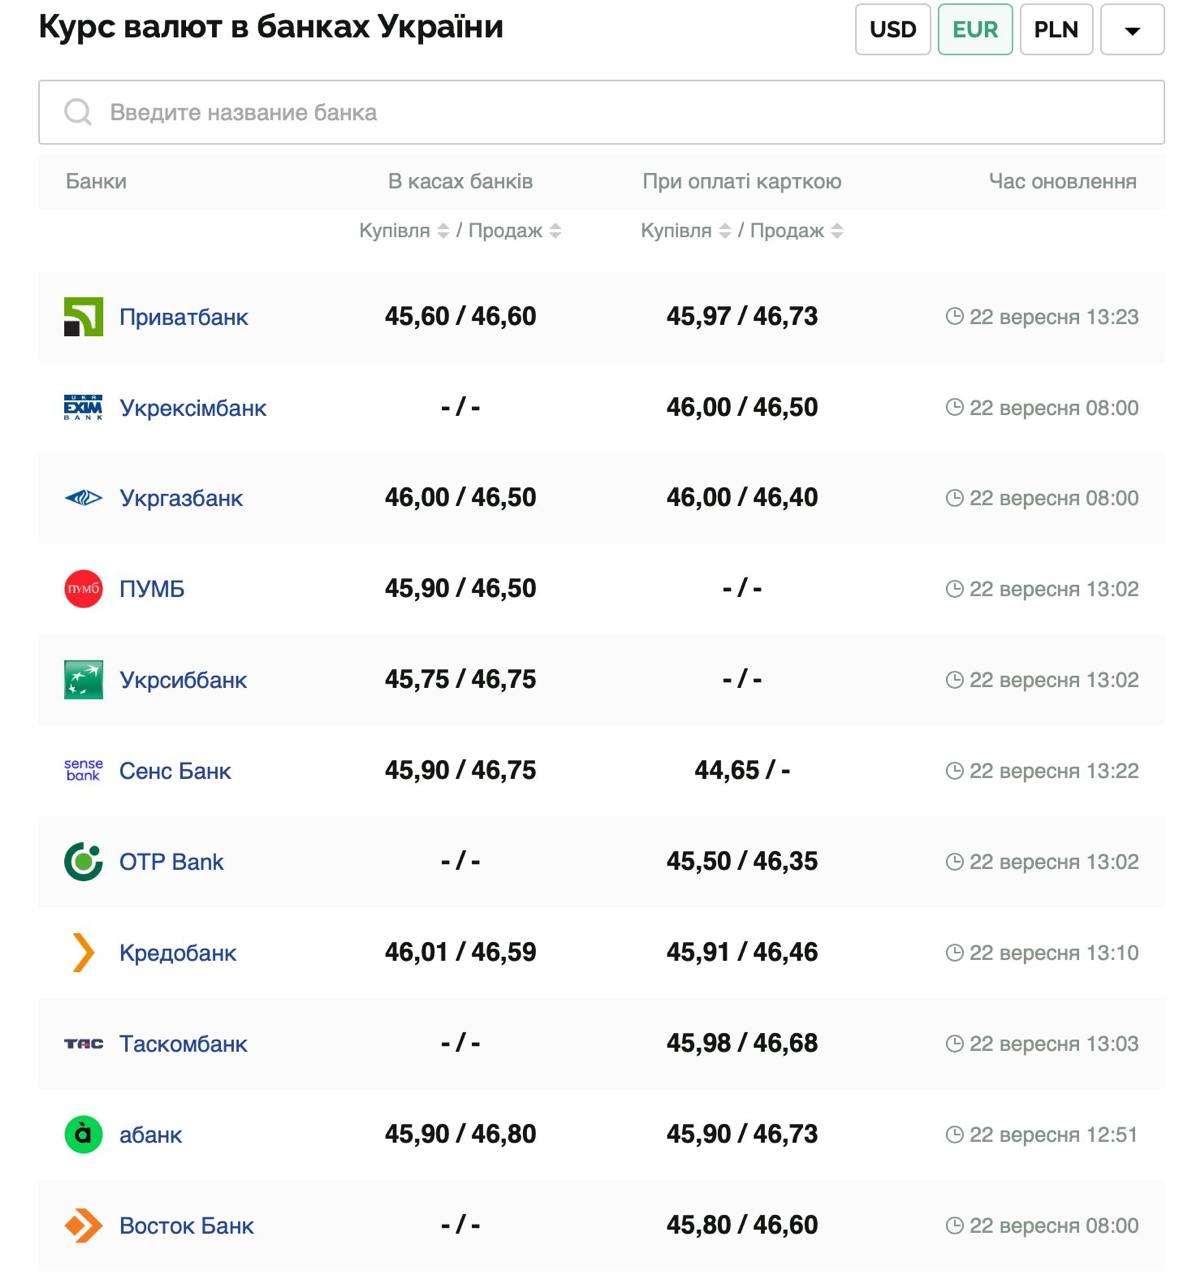Click the Кредобанк orange chevron logo
This screenshot has height=1280, width=1188.
83,952
